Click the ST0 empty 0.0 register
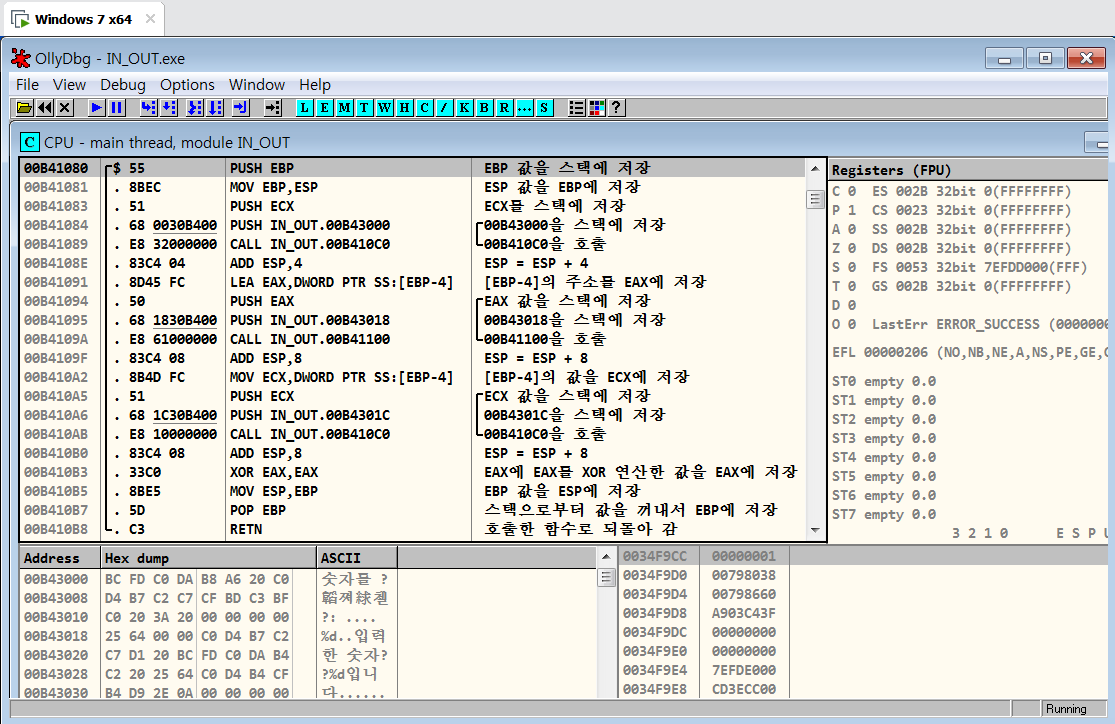This screenshot has width=1115, height=724. coord(884,381)
